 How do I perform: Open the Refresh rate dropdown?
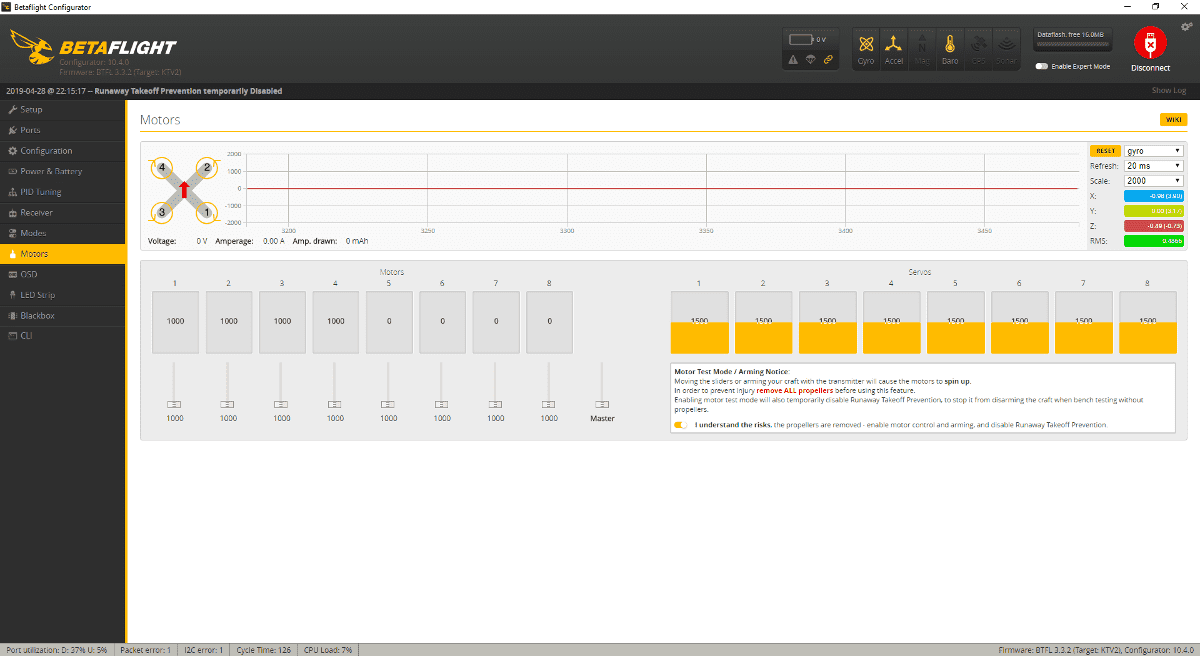1153,166
